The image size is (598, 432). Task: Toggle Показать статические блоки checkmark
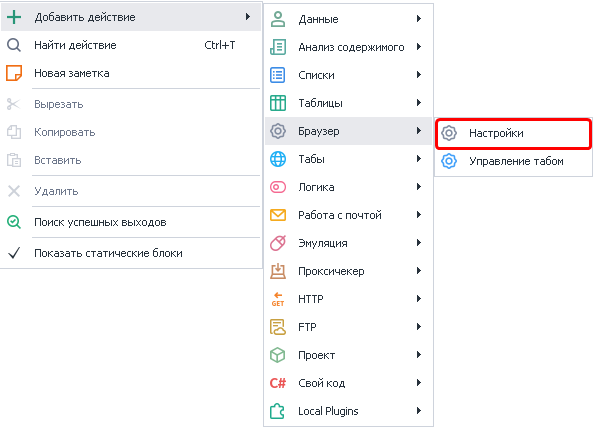click(14, 253)
